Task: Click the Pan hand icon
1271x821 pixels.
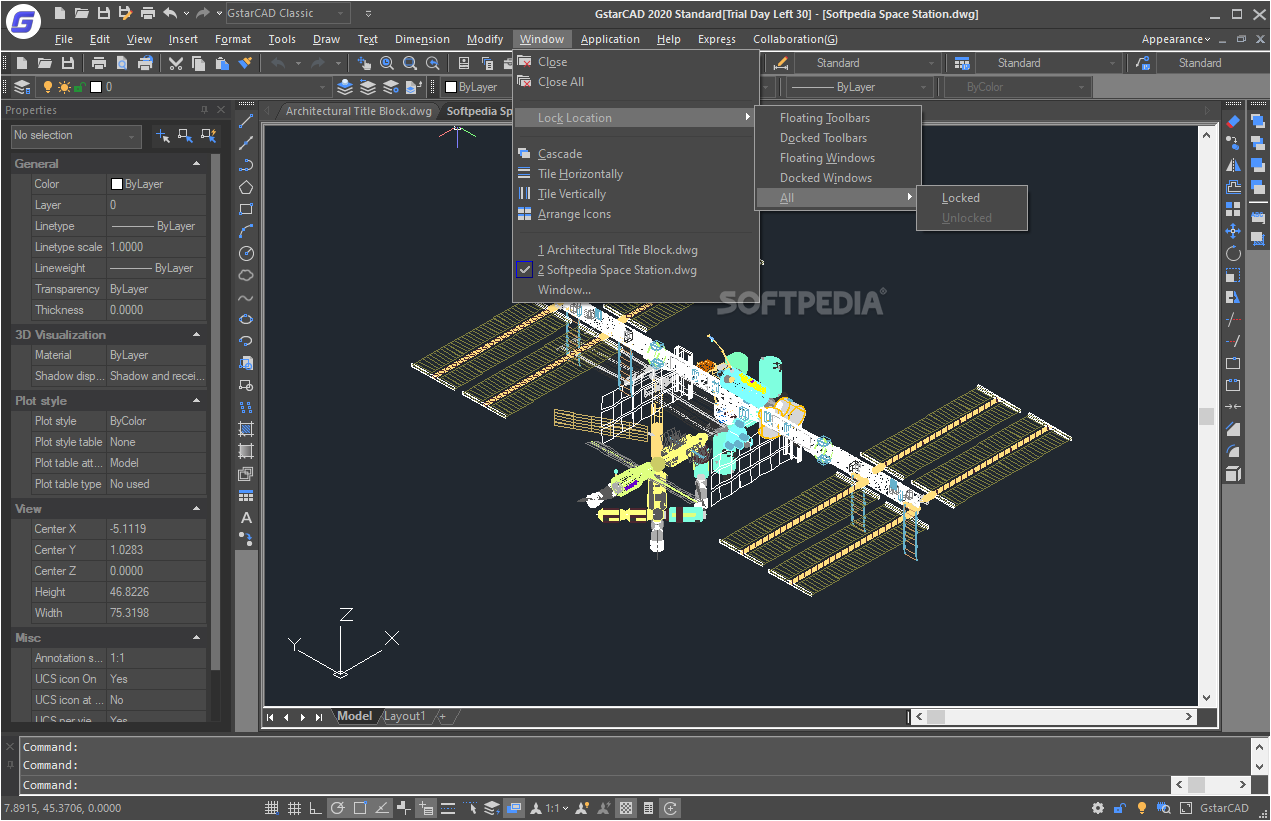Action: (364, 63)
